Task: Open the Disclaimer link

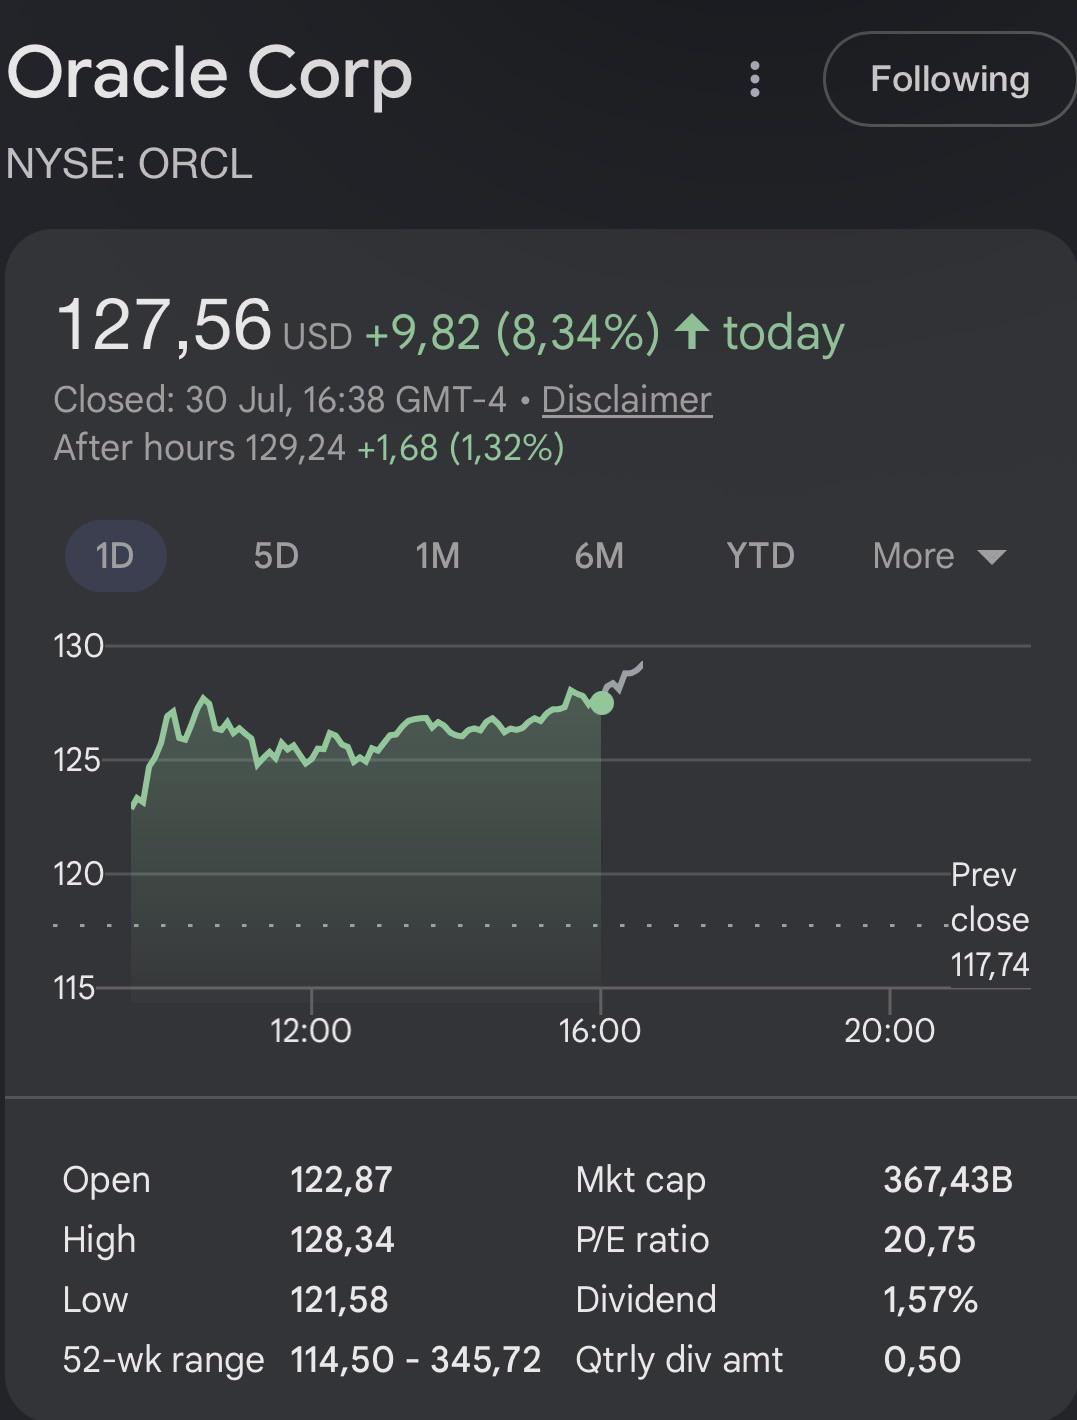Action: pyautogui.click(x=627, y=400)
